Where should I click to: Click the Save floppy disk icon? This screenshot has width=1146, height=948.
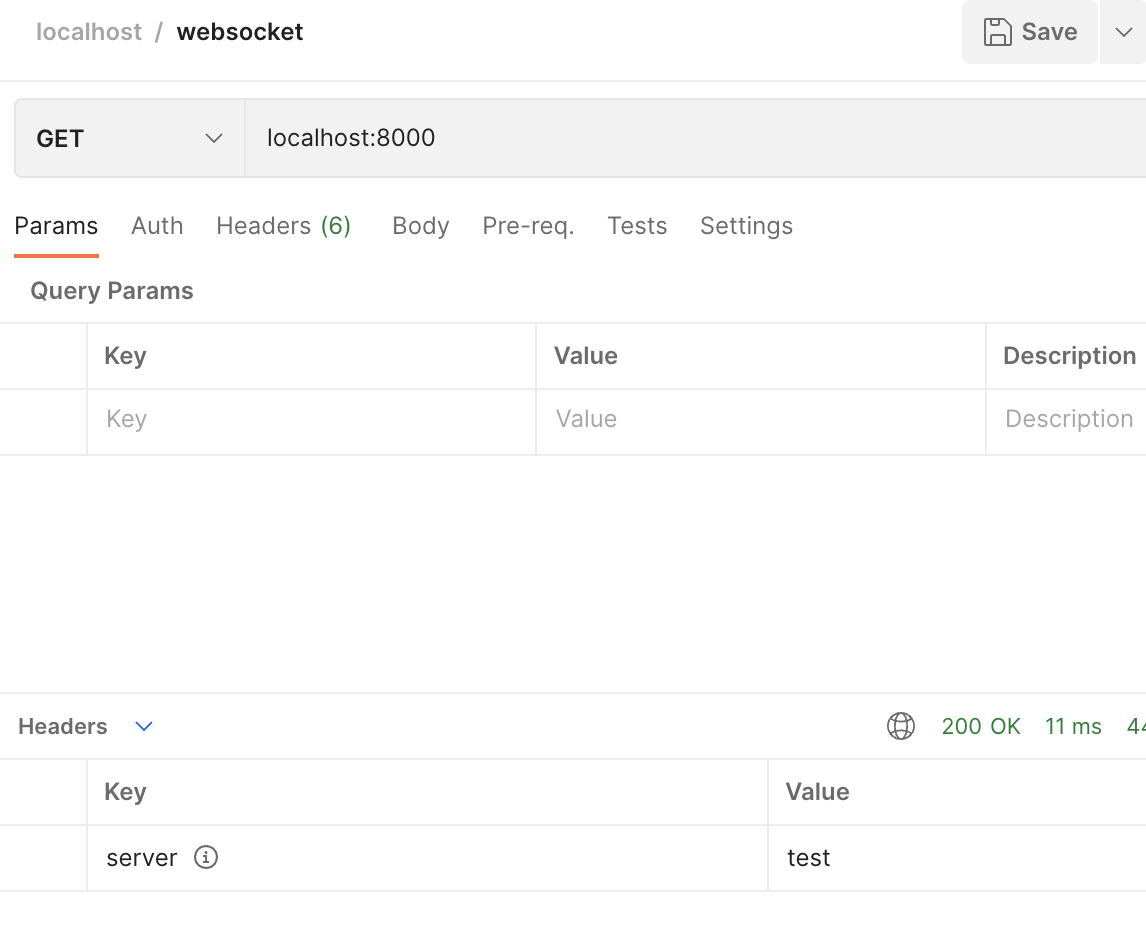997,32
